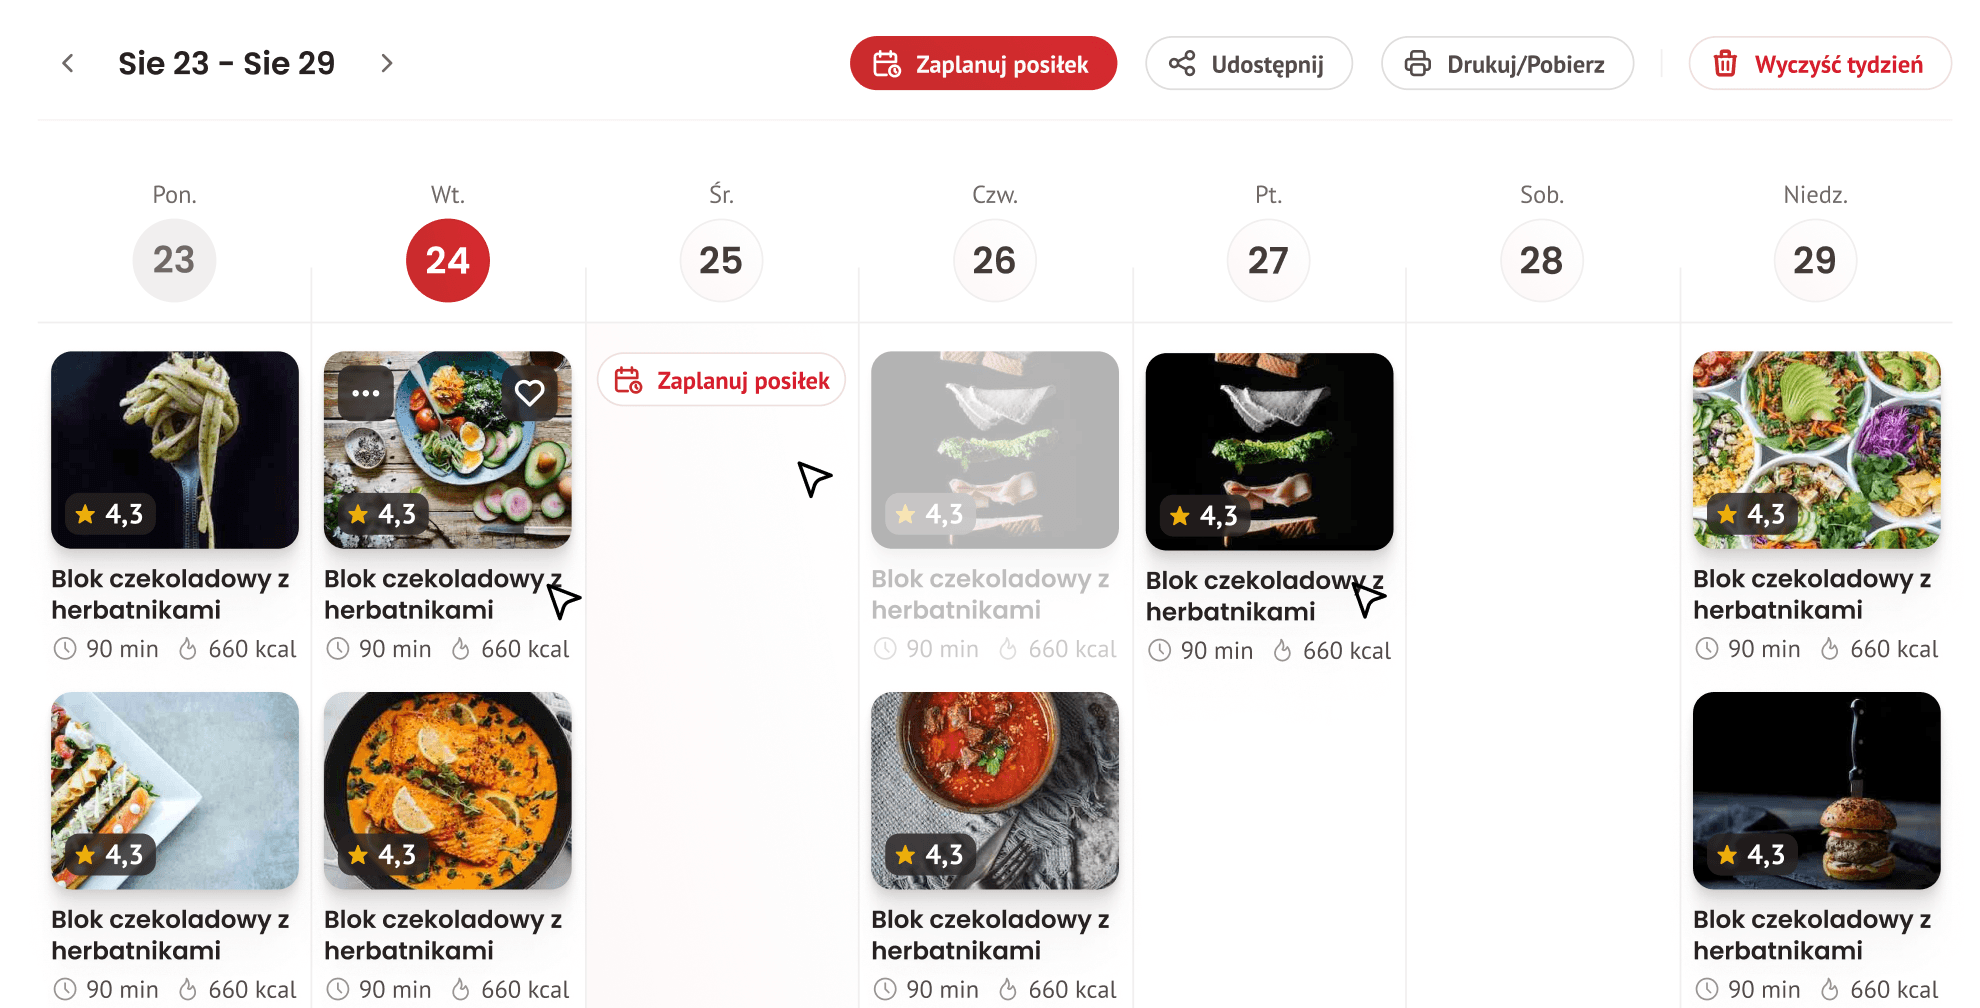Go to the next week
Viewport: 1980px width, 1008px height.
click(387, 63)
